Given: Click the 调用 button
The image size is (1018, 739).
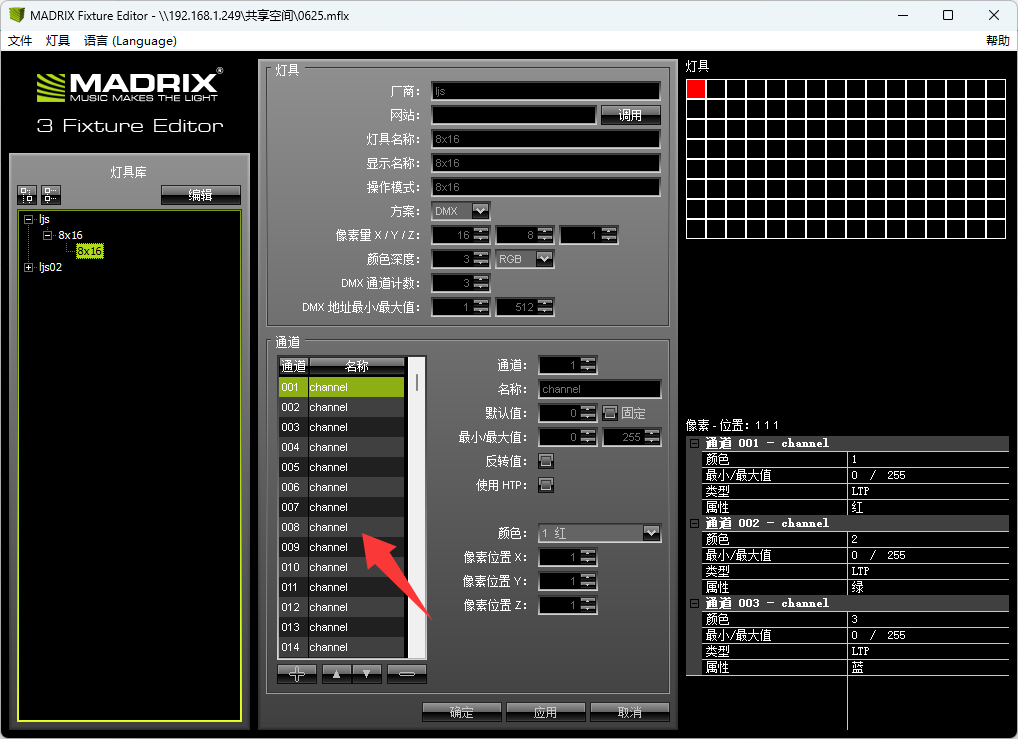Looking at the screenshot, I should click(630, 115).
